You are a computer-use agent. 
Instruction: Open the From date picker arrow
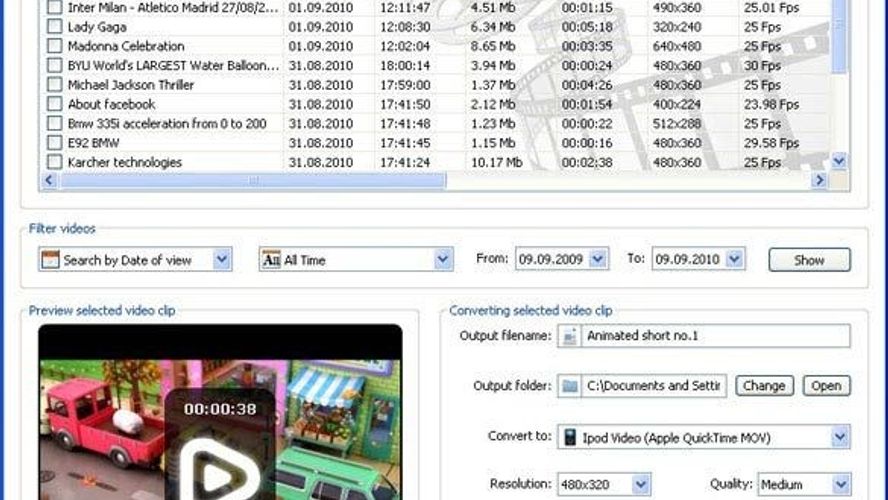[x=598, y=259]
